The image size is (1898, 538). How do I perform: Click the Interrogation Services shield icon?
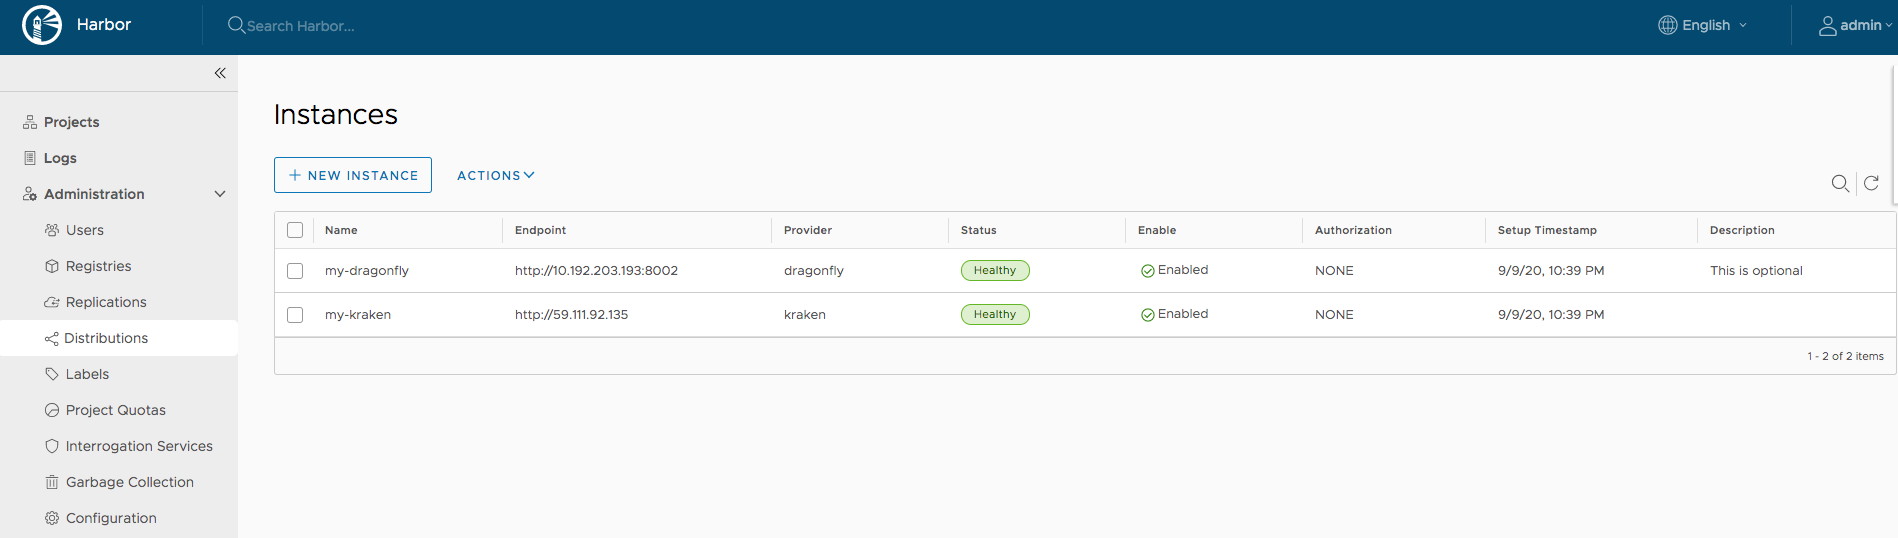tap(52, 446)
